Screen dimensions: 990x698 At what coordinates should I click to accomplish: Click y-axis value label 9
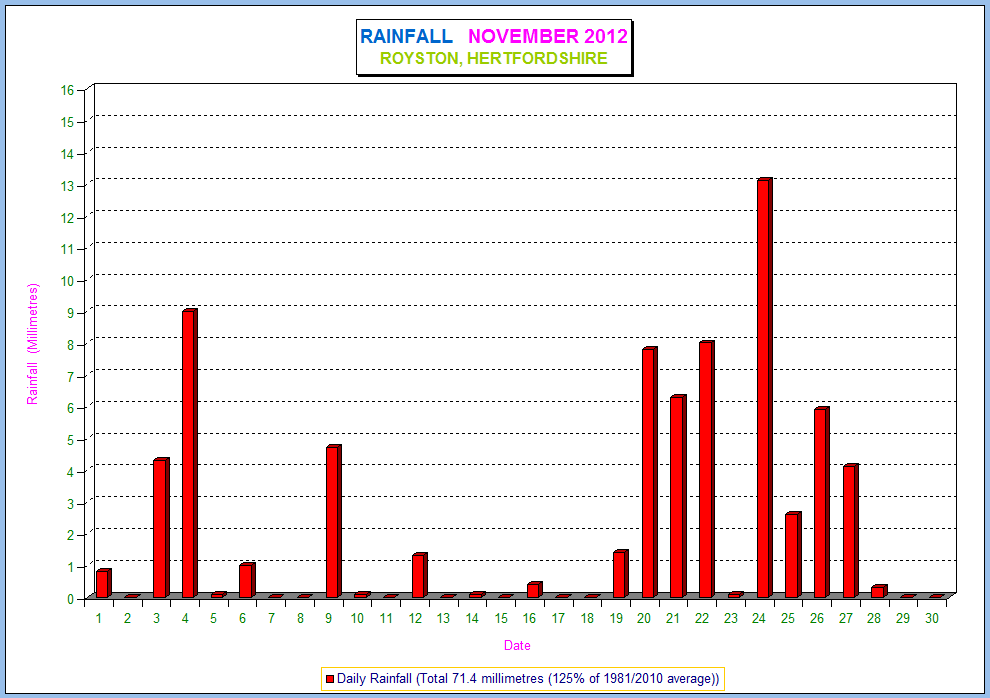pos(71,313)
